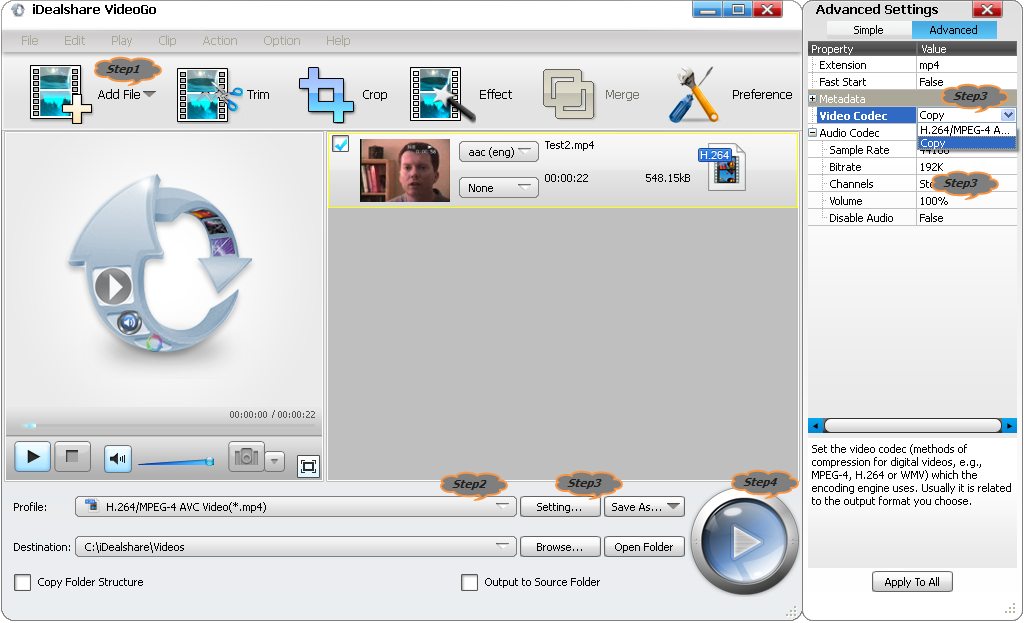Open the None subtitle dropdown
This screenshot has height=623, width=1025.
pyautogui.click(x=499, y=188)
